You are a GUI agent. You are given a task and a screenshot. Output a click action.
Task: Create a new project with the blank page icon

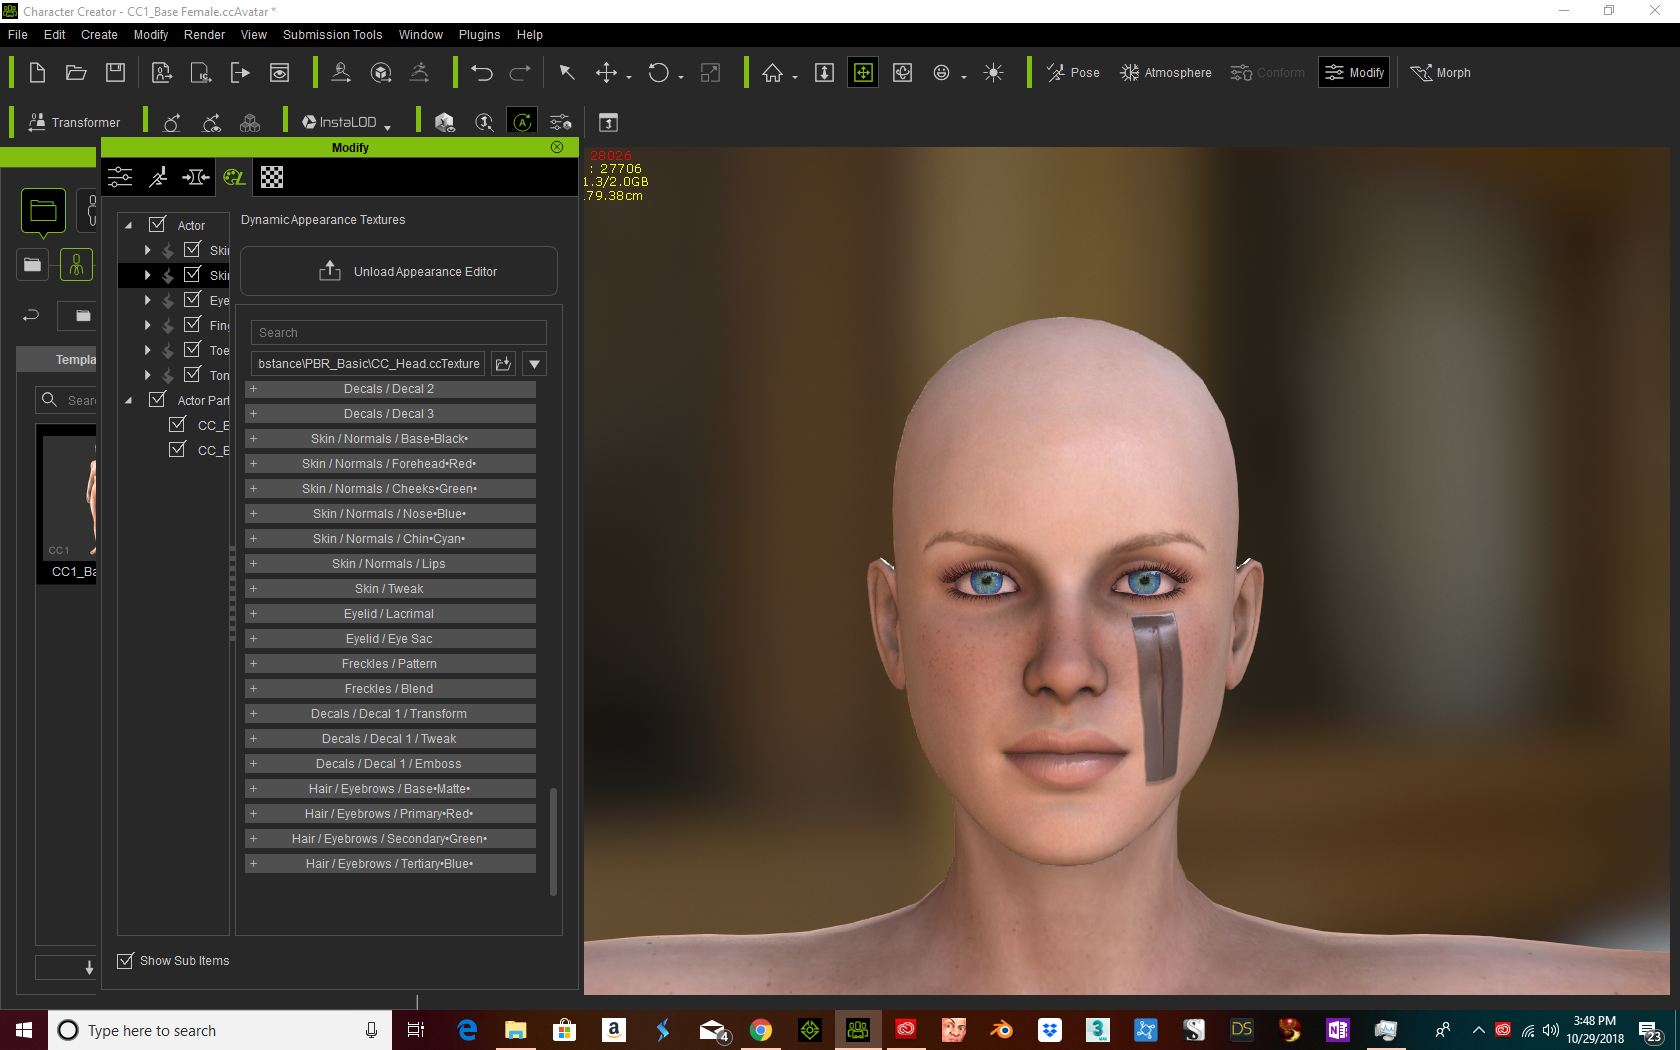pyautogui.click(x=37, y=73)
